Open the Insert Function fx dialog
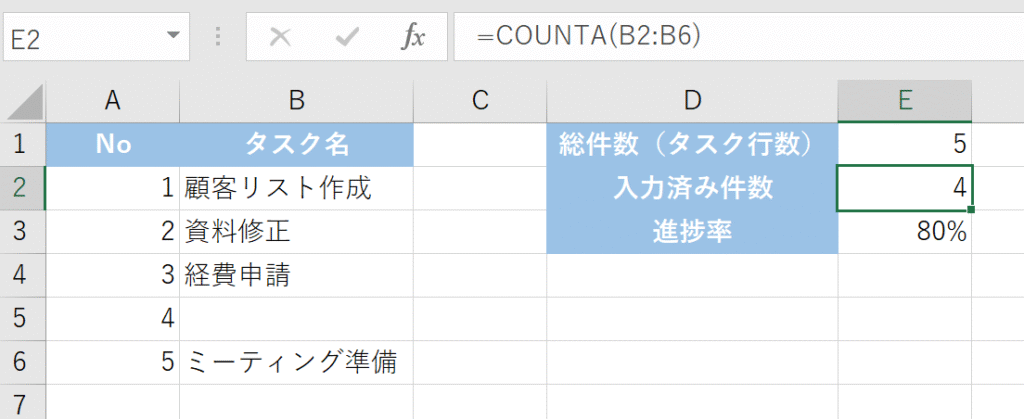The height and width of the screenshot is (419, 1024). [413, 38]
